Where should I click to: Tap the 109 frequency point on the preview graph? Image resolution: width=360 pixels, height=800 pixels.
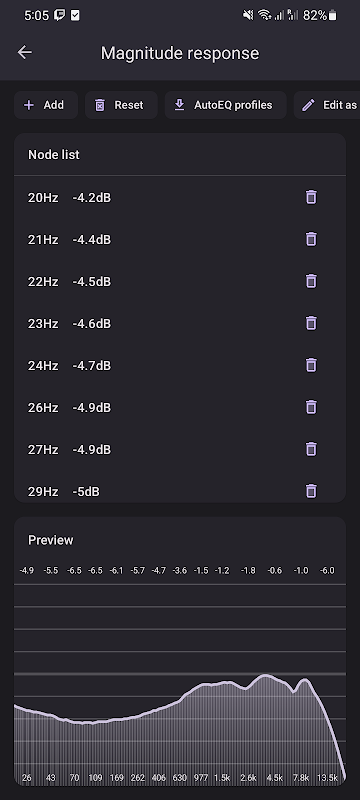coord(95,778)
